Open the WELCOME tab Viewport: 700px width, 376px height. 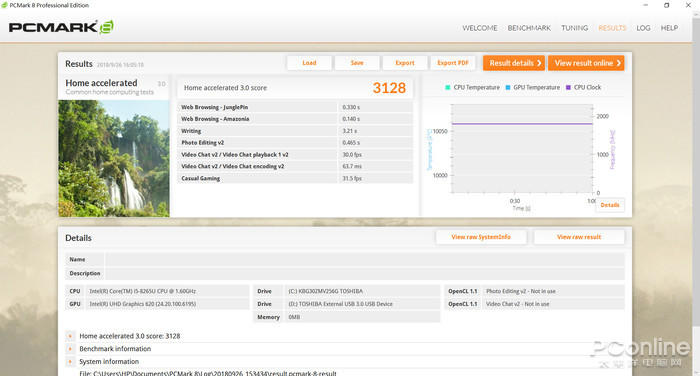(x=479, y=28)
